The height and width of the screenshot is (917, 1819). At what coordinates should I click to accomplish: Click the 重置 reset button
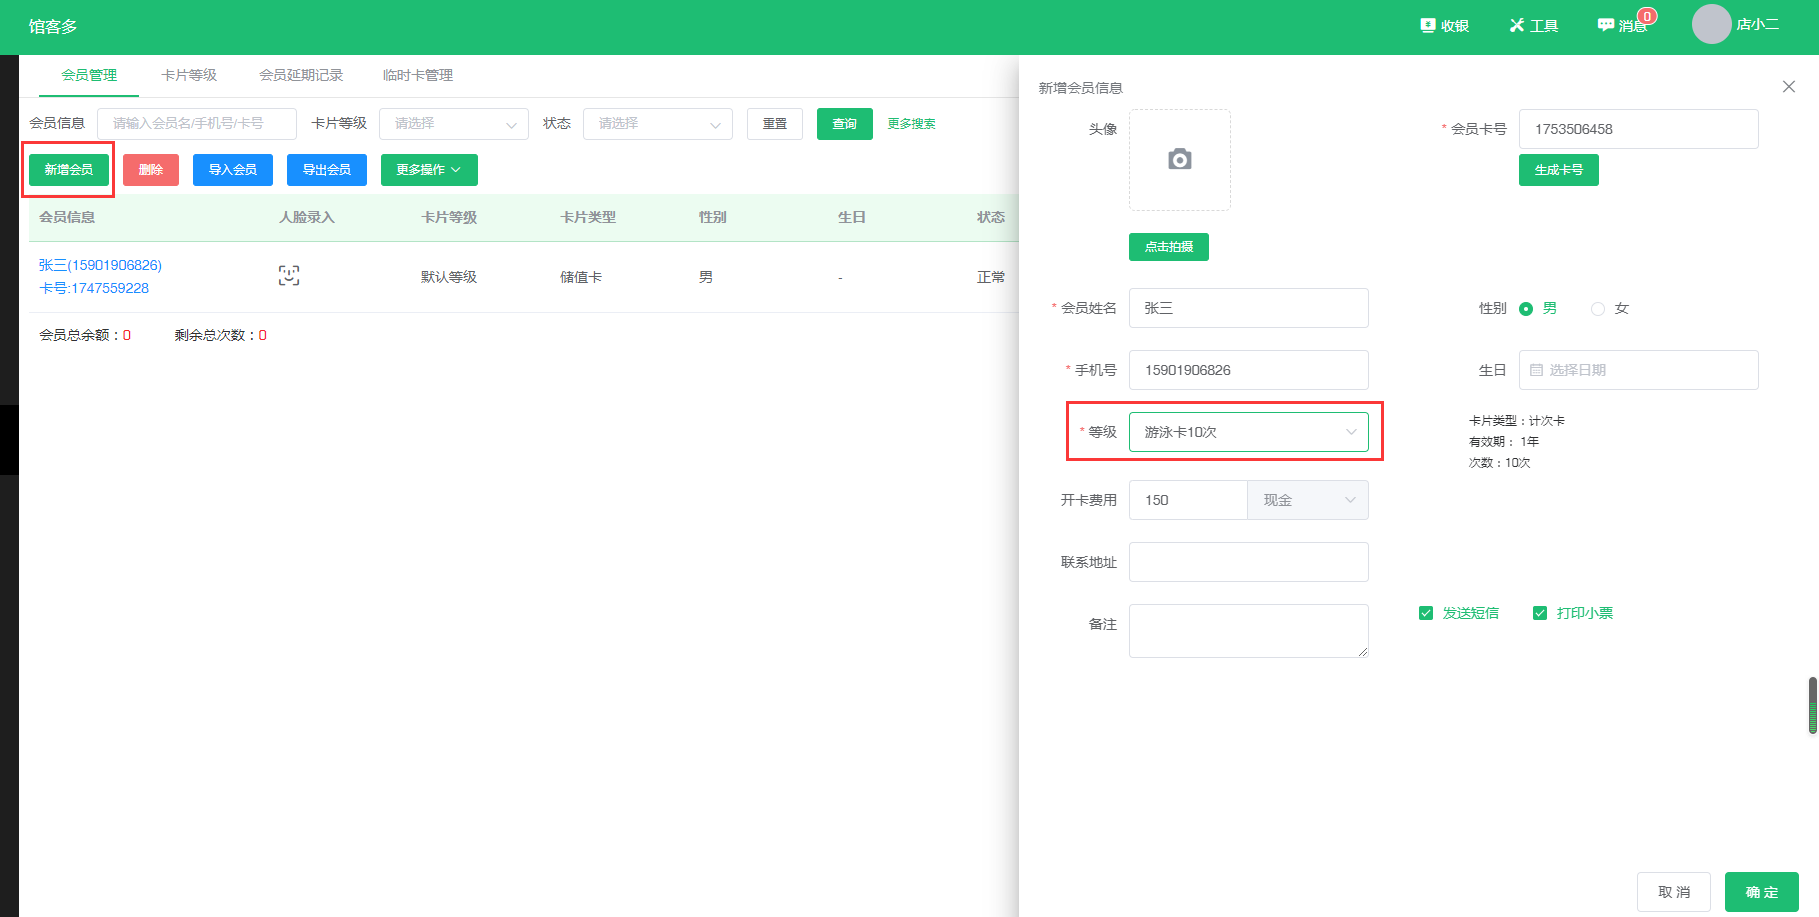(775, 124)
